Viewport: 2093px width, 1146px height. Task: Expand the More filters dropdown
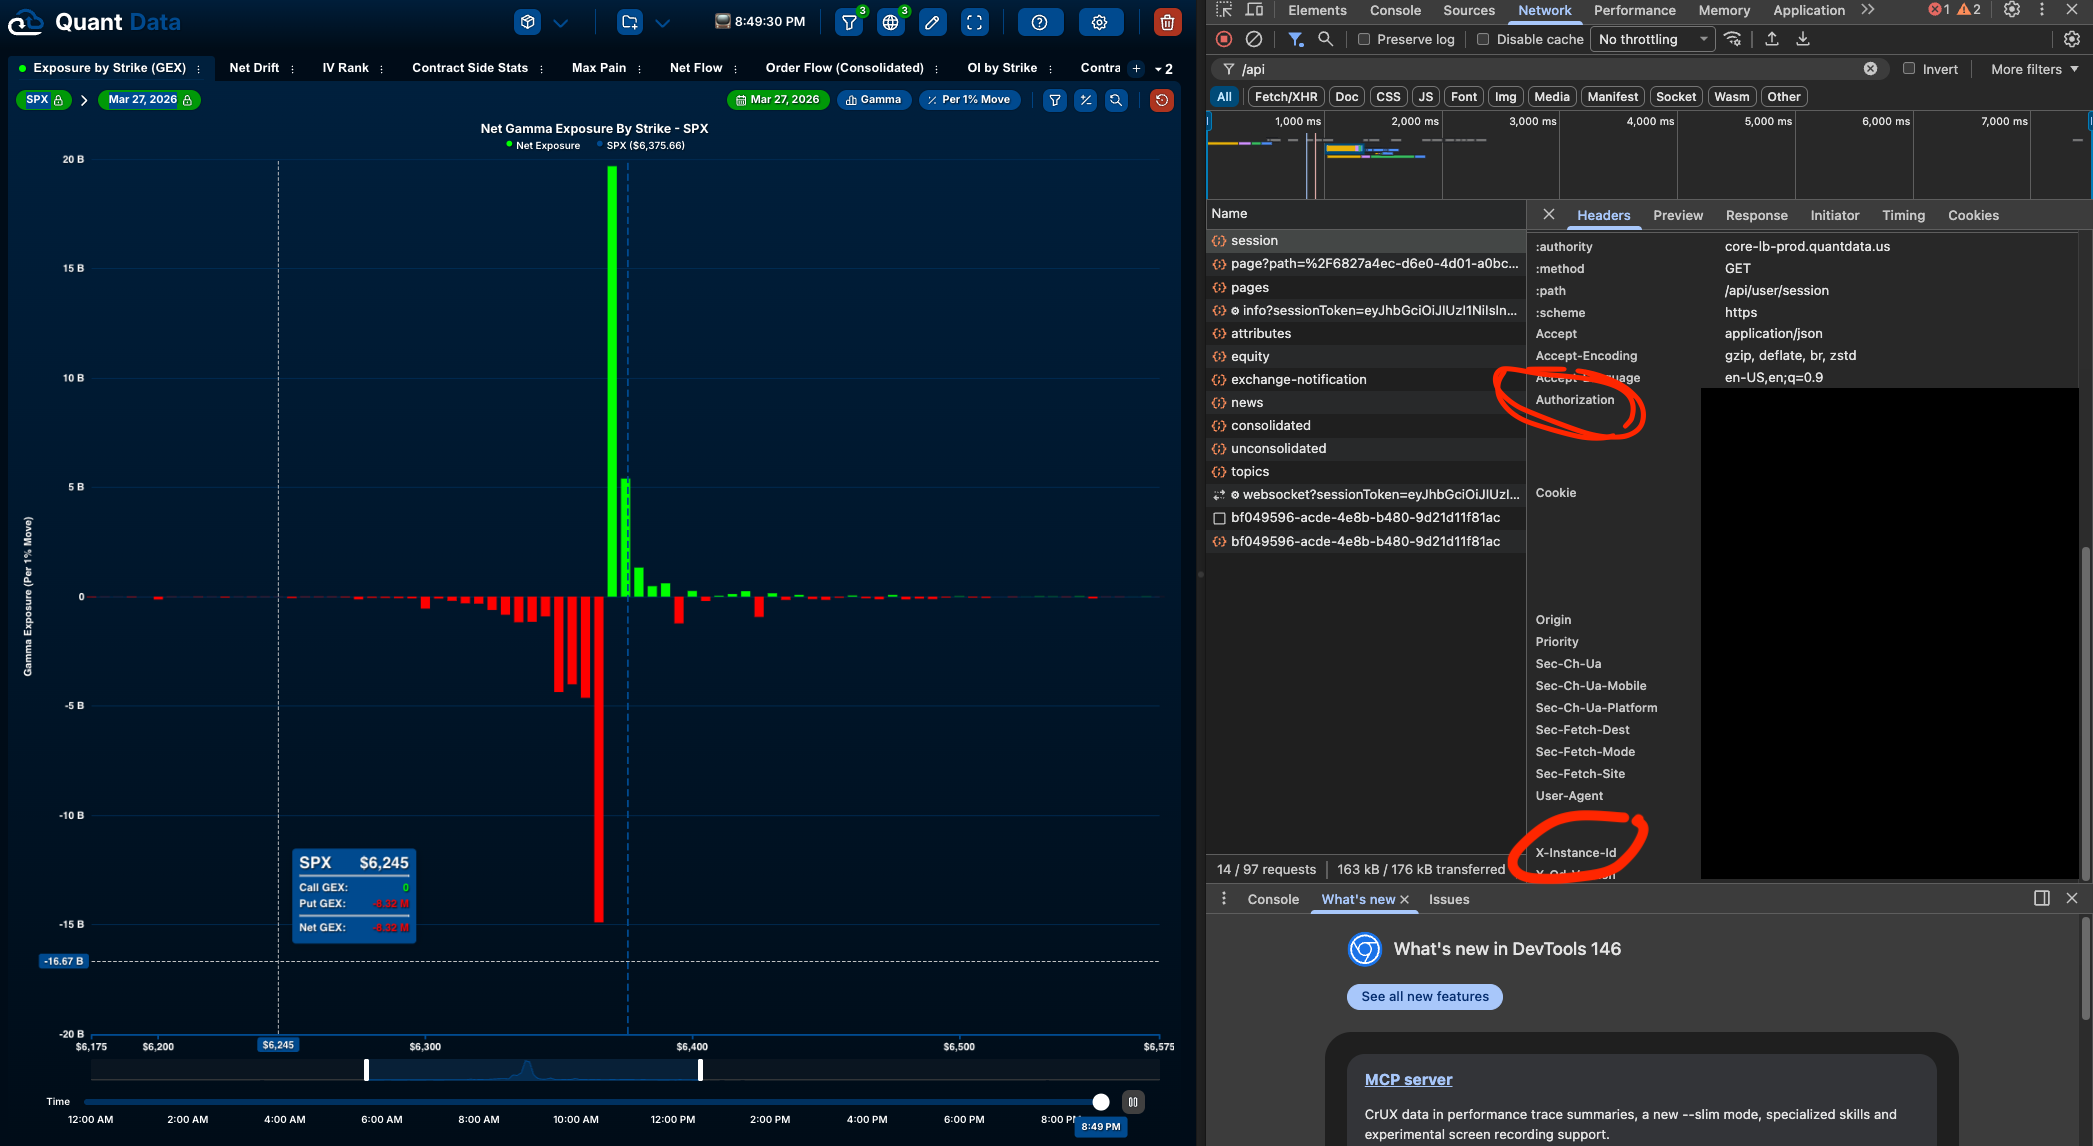click(x=2035, y=69)
